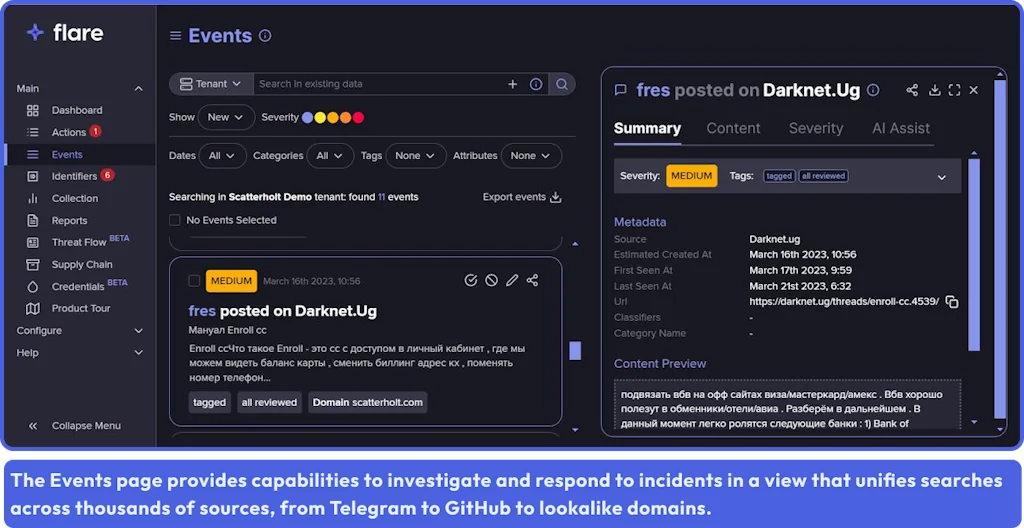Click the share icon on fres event card
This screenshot has width=1024, height=528.
pos(532,280)
